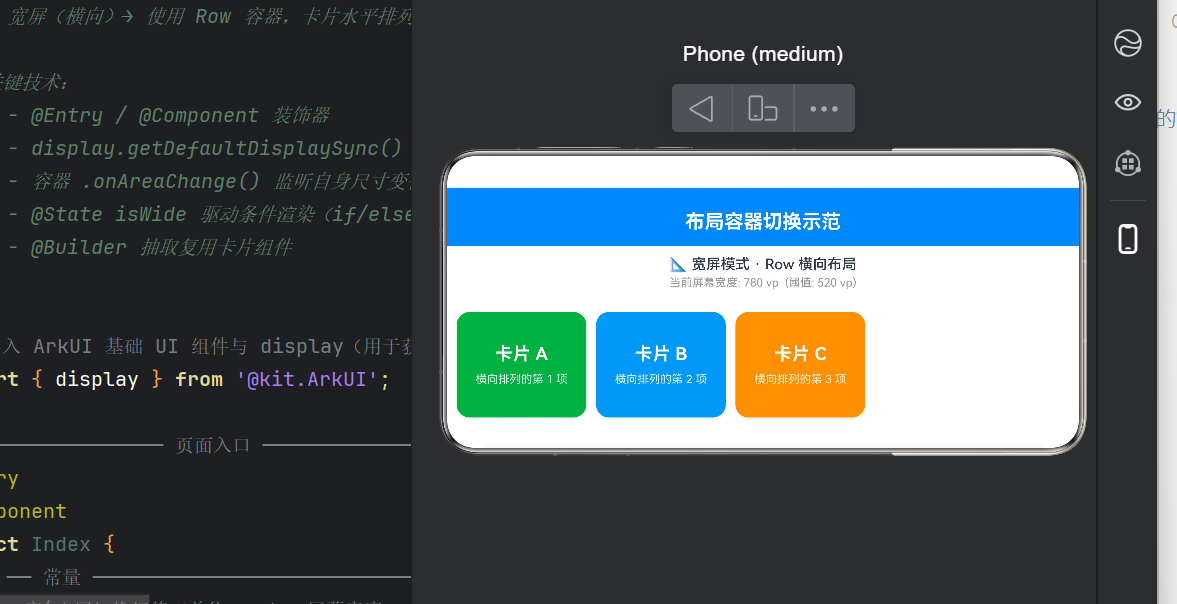Viewport: 1177px width, 604px height.
Task: Click the word display inside import braces
Action: pos(97,379)
